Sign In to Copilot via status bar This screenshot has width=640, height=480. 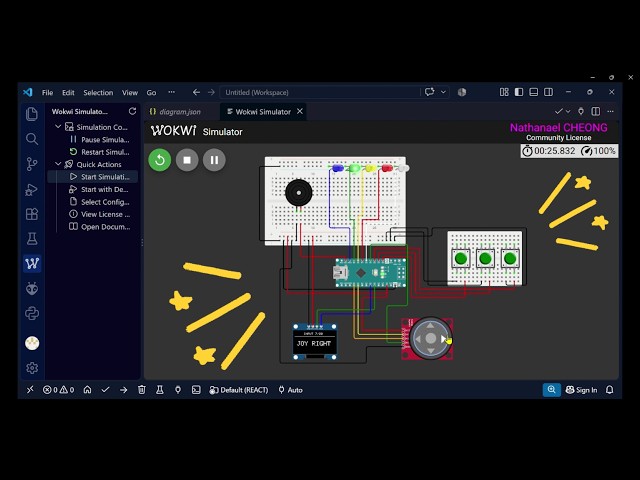click(581, 390)
